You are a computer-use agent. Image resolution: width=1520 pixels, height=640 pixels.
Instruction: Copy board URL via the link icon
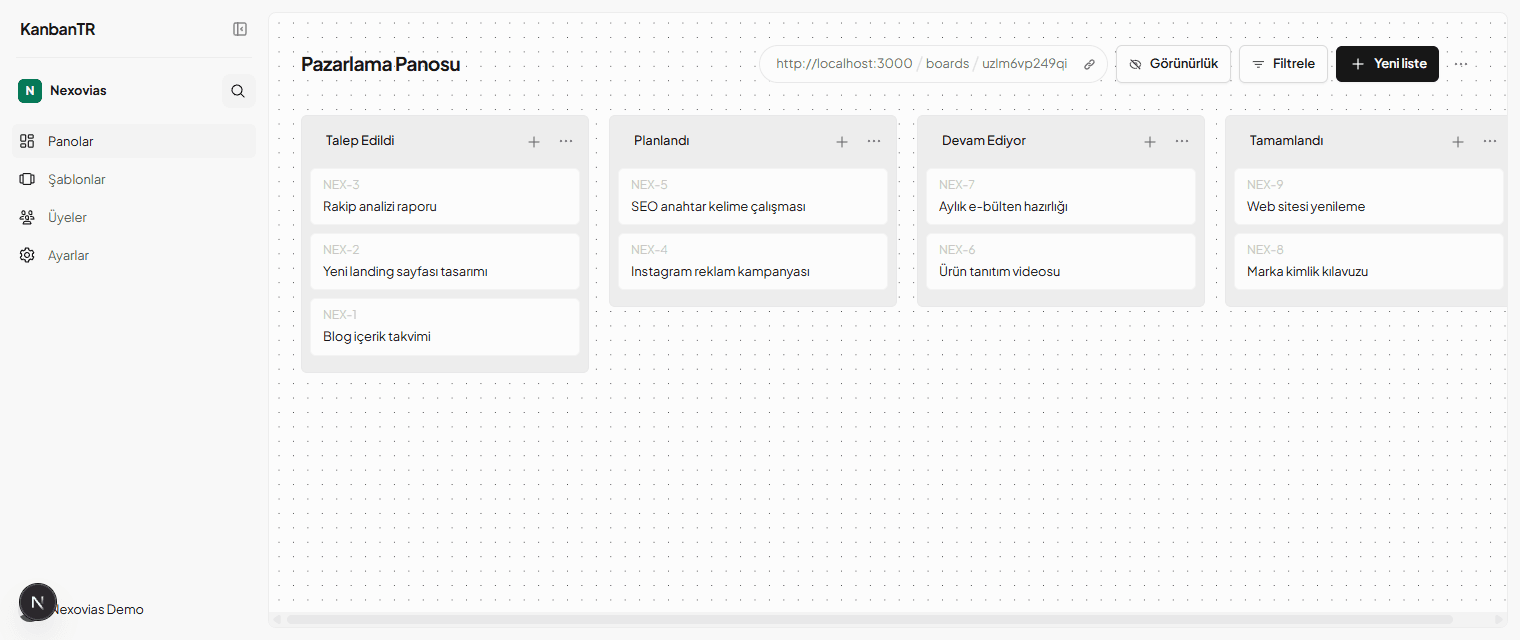coord(1089,64)
